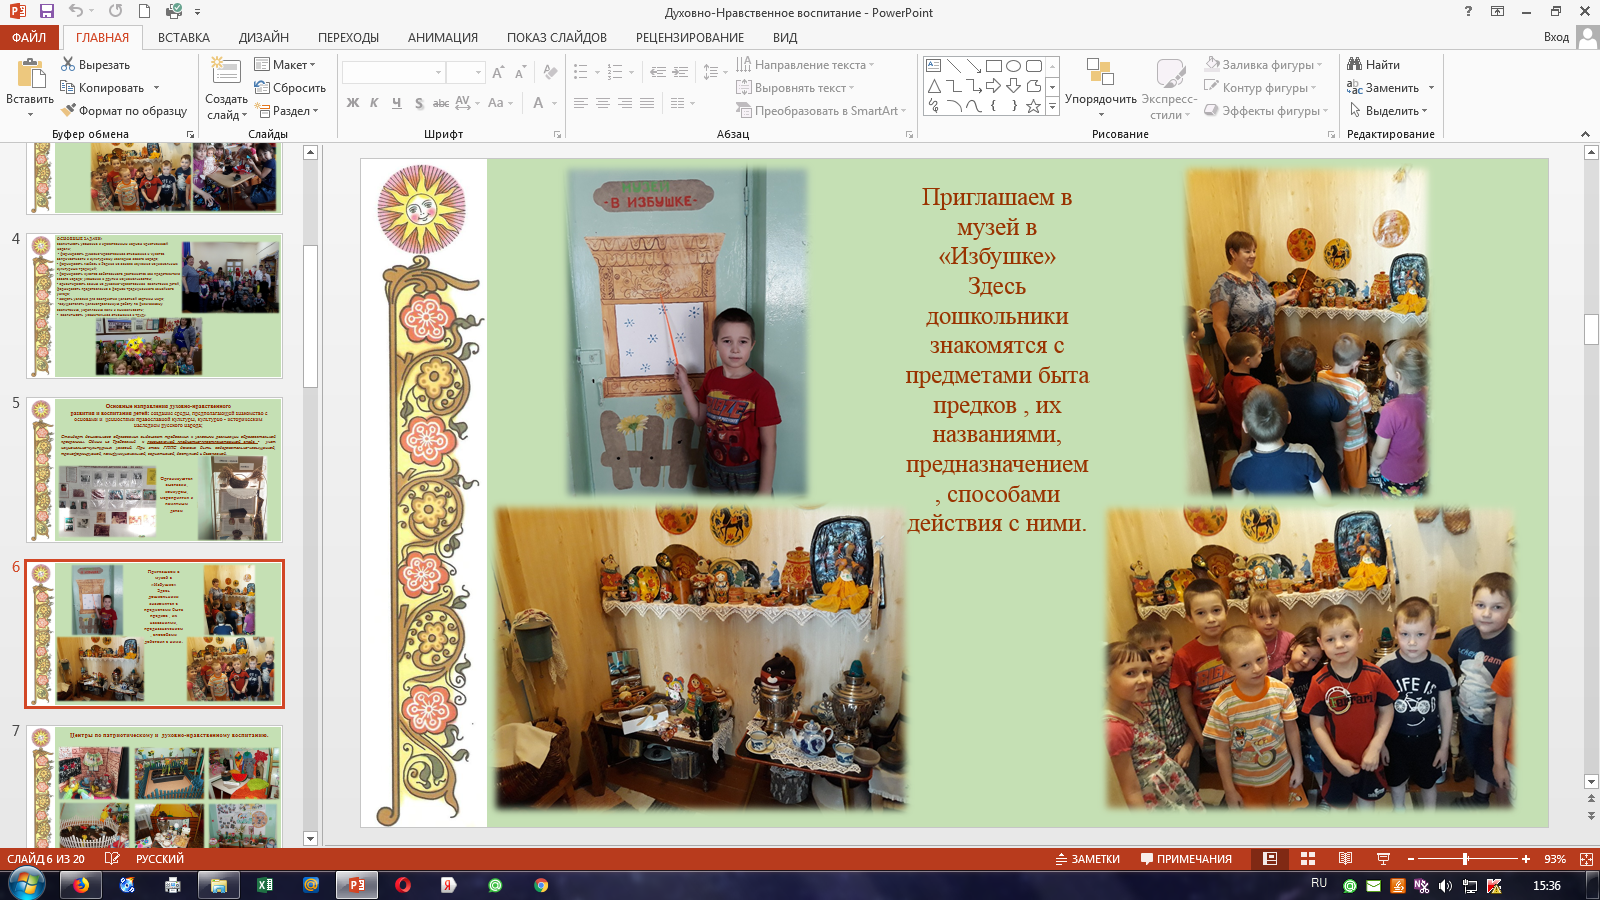The width and height of the screenshot is (1600, 900).
Task: Open Firefox from the Windows taskbar
Action: tap(81, 885)
